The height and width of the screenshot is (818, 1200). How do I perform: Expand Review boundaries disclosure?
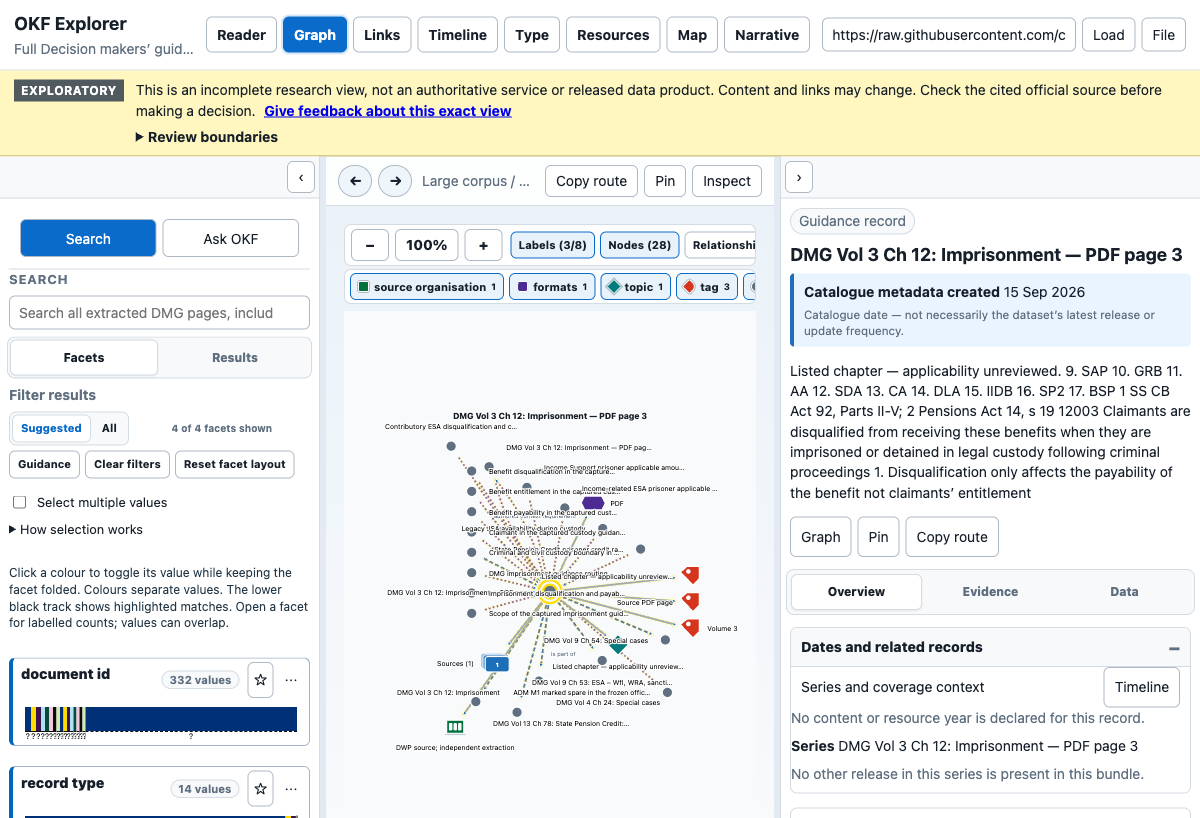pos(207,137)
